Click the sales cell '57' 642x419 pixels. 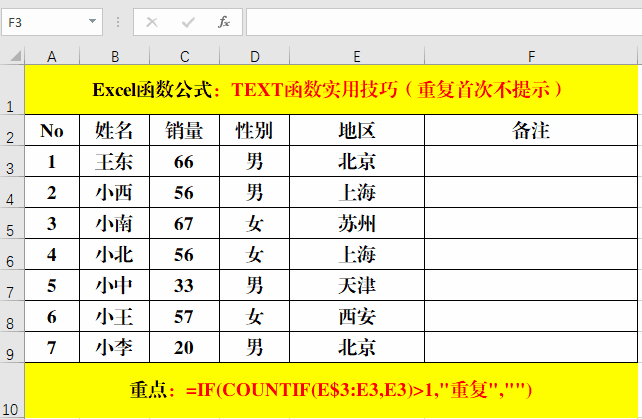[x=185, y=317]
